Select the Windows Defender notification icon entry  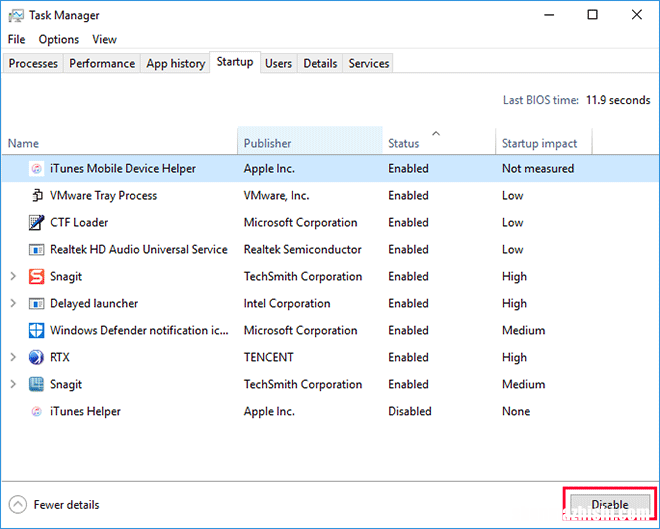(139, 330)
